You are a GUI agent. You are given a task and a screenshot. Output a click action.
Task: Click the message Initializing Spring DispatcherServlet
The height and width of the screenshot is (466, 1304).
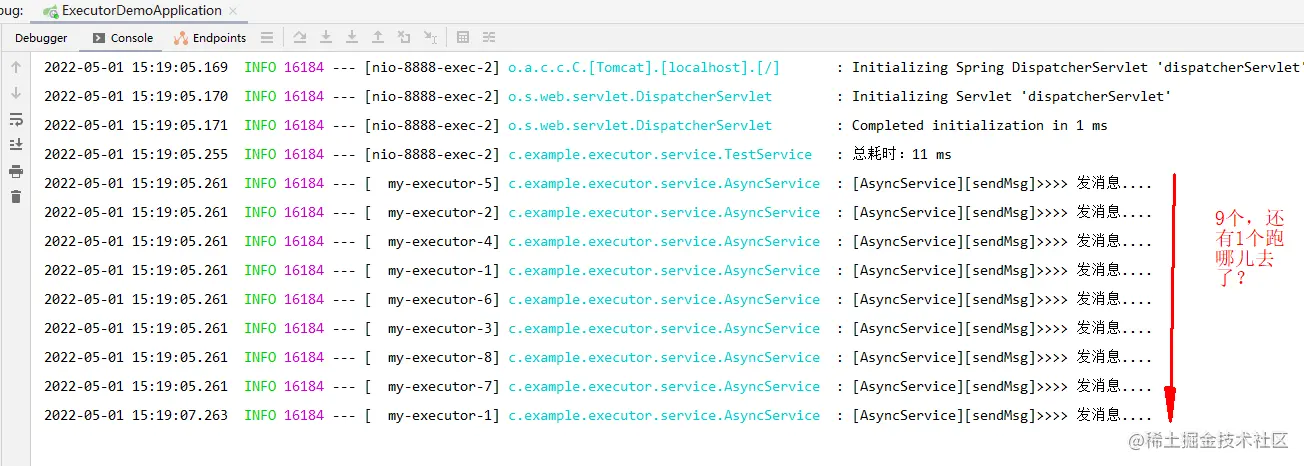[x=1078, y=68]
